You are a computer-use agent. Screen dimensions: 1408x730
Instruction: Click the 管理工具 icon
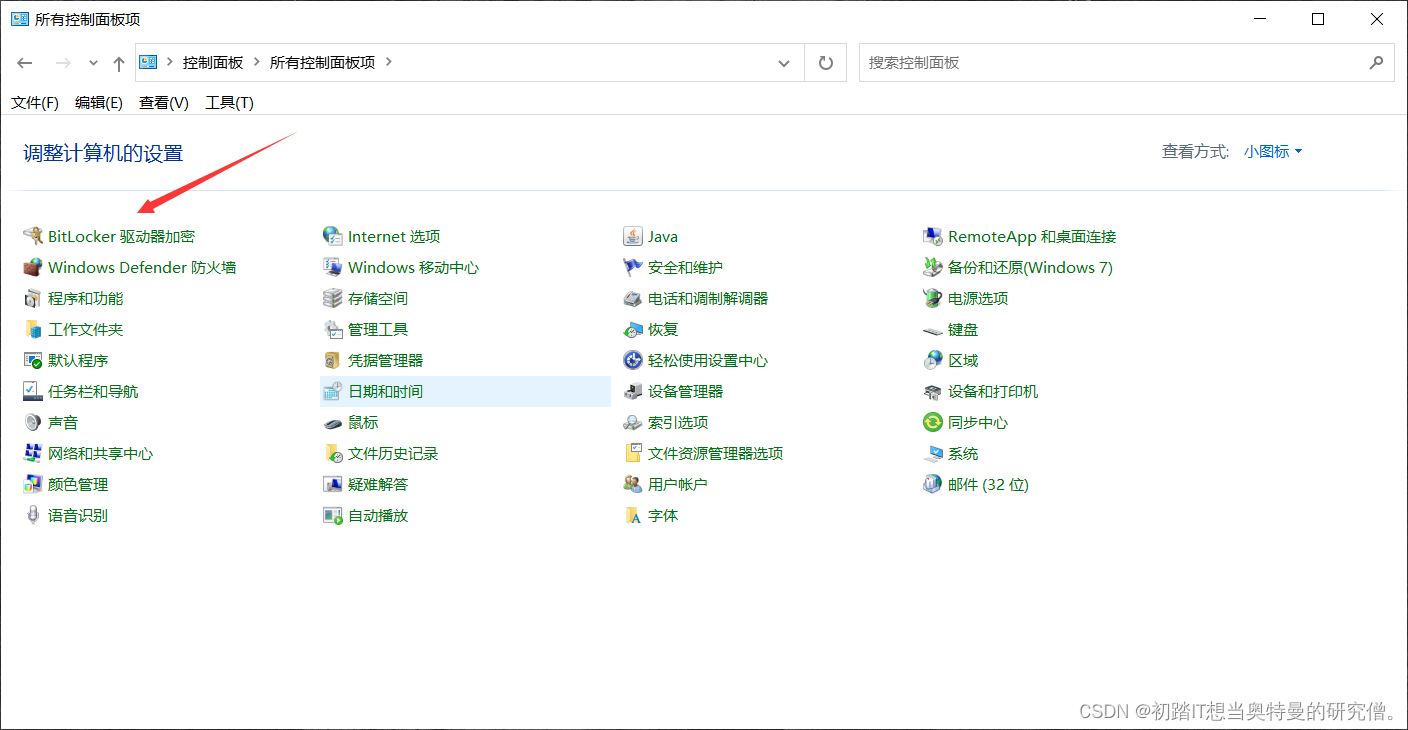tap(333, 330)
